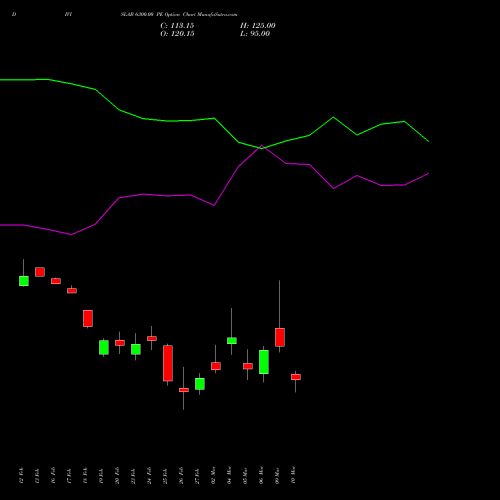Select the green candle above 04 Mar

point(232,341)
